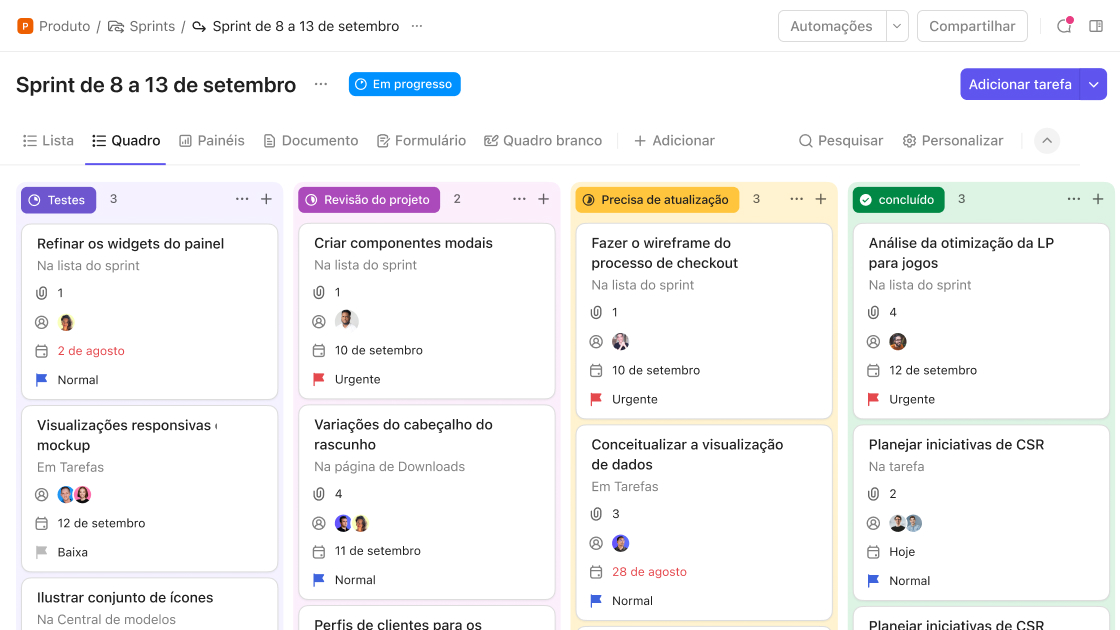The height and width of the screenshot is (630, 1120).
Task: Click attachment icon on Refinar os widgets card
Action: (x=41, y=293)
